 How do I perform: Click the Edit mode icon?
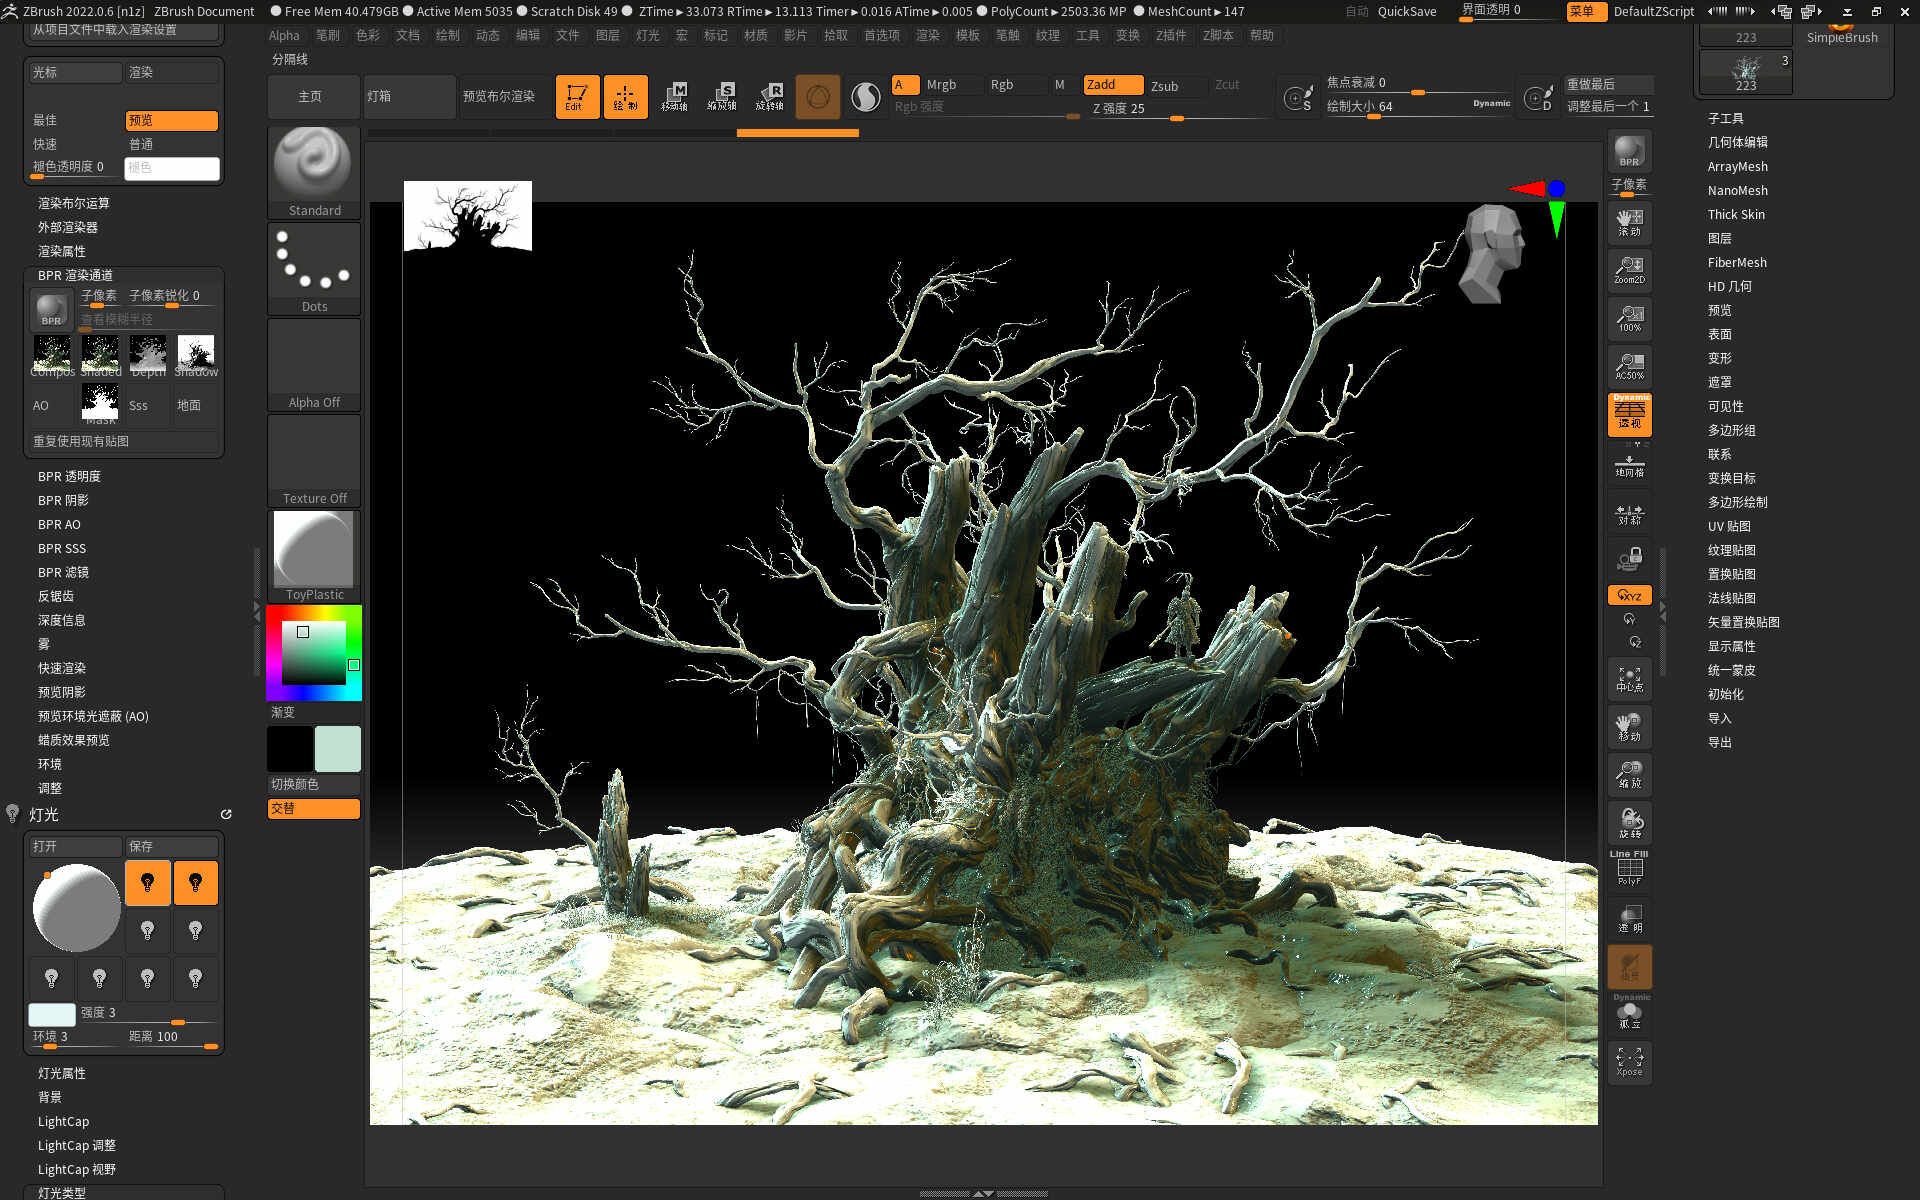(577, 97)
